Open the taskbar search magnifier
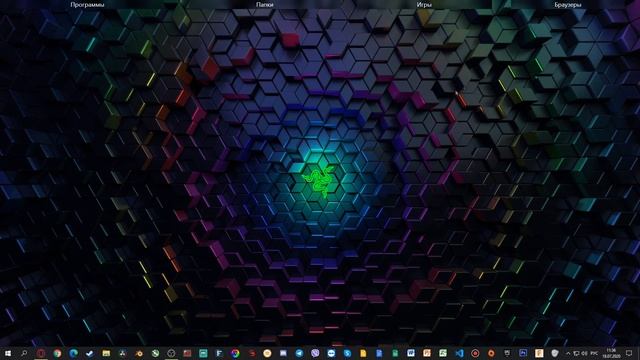640x360 pixels. pos(24,353)
